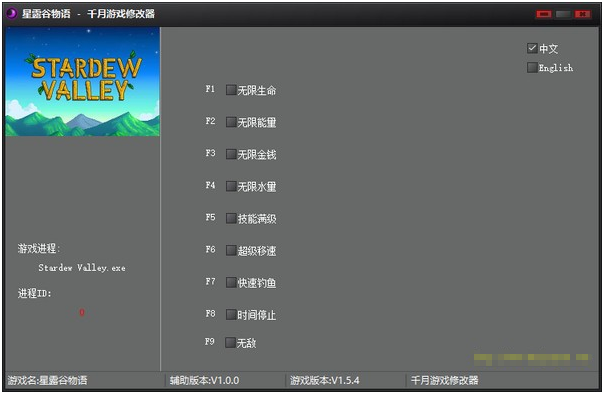Image resolution: width=604 pixels, height=394 pixels.
Task: Check the 快速钓鱼 box (F7)
Action: [231, 282]
